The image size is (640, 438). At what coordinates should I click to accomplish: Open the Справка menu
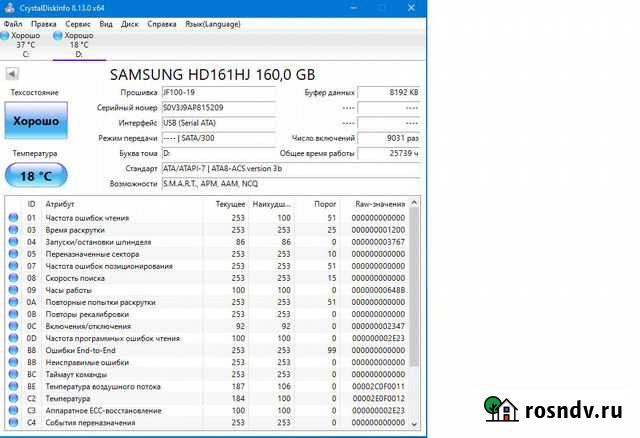[x=162, y=22]
